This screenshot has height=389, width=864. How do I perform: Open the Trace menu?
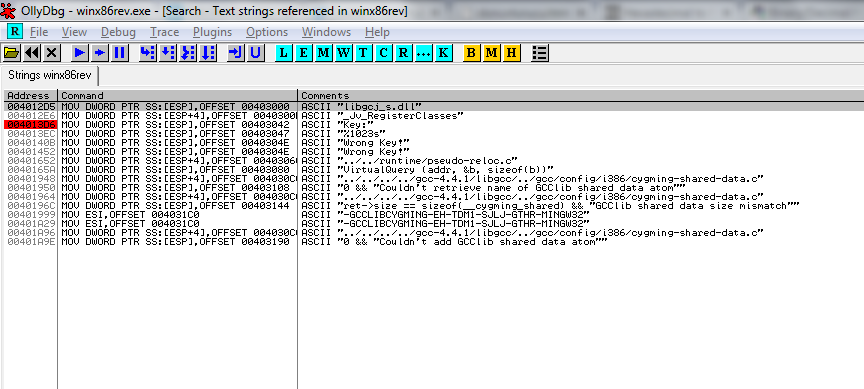tap(164, 32)
